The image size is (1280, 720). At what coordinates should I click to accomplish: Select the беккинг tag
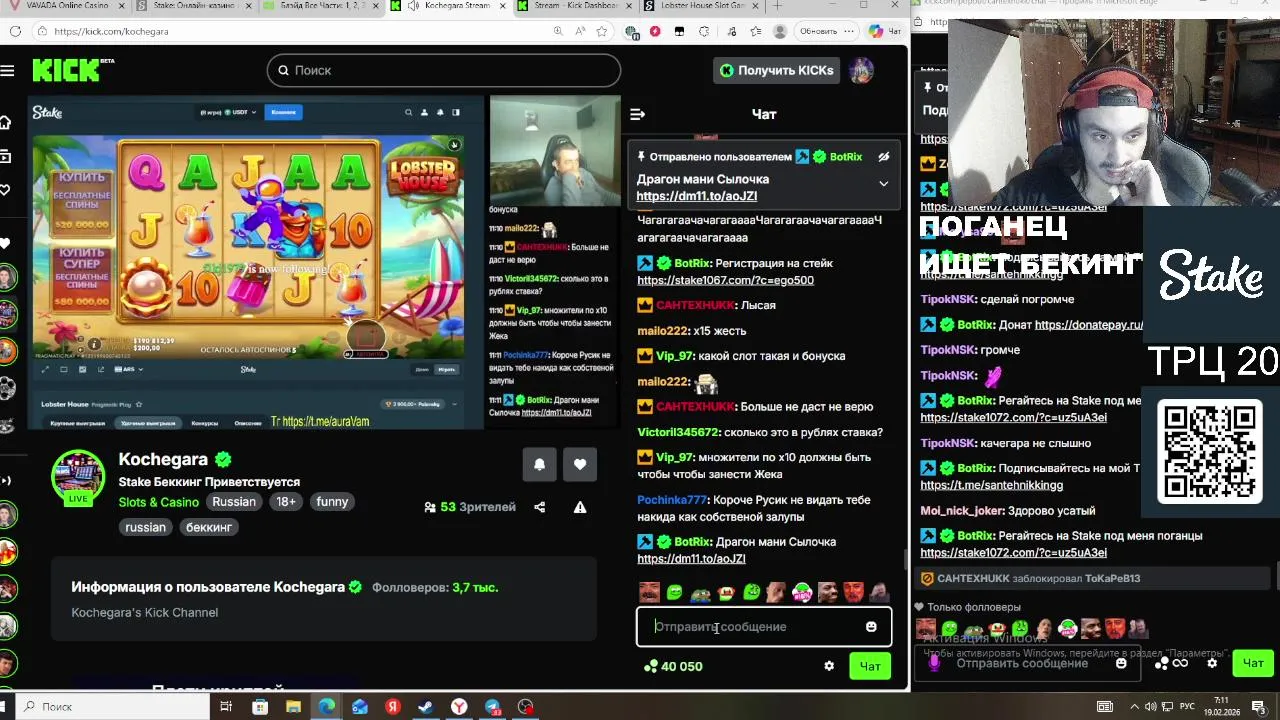[x=209, y=527]
